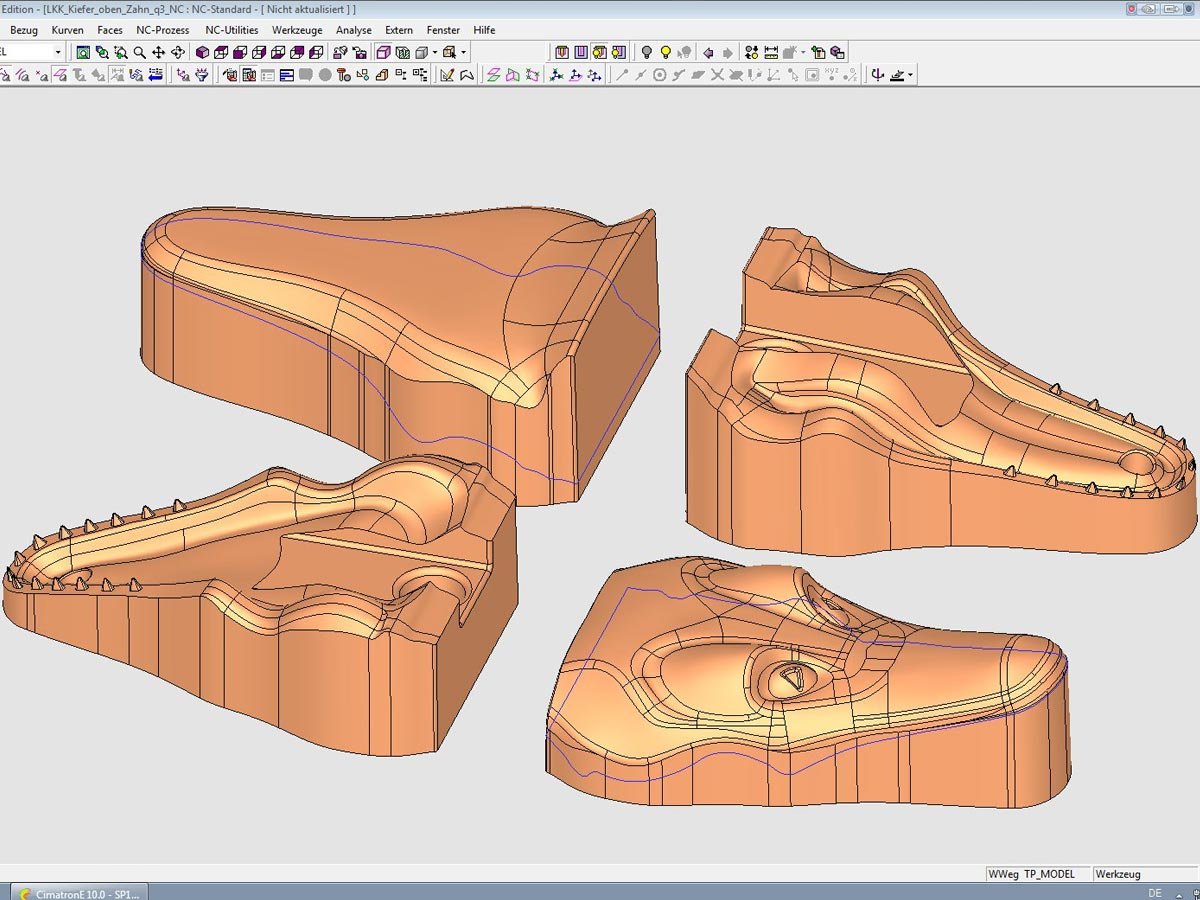This screenshot has height=900, width=1200.
Task: Choose the solid purple shaded cube view
Action: (x=201, y=52)
